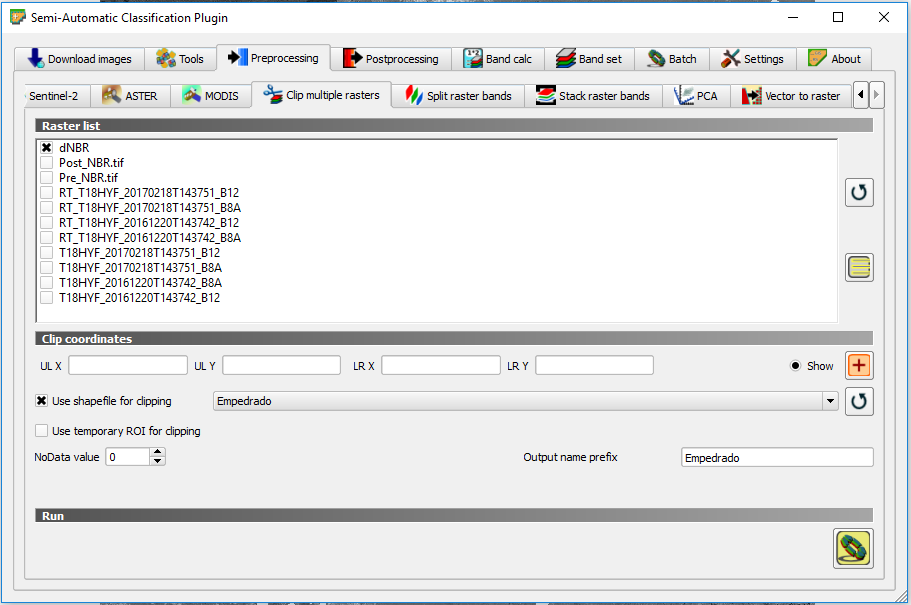
Task: Open the Settings tab
Action: 753,59
